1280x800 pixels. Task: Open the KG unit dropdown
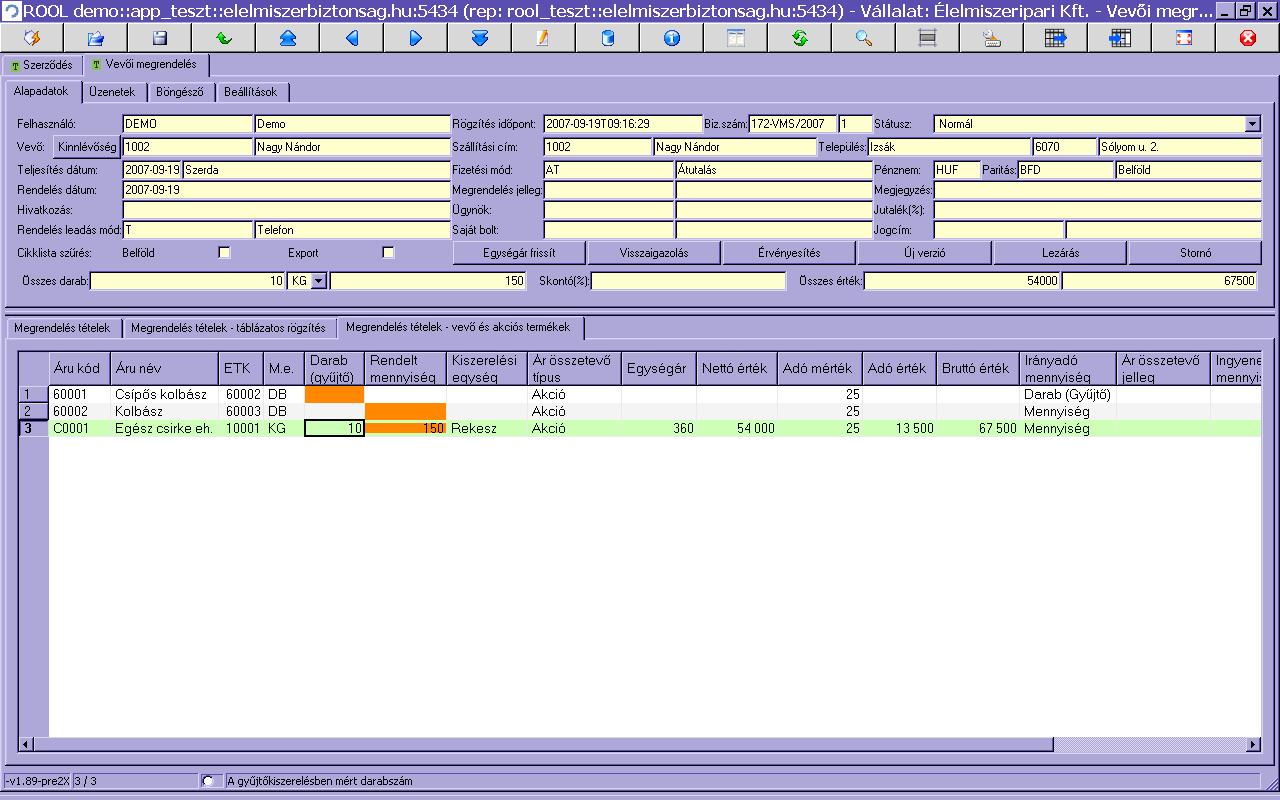pyautogui.click(x=319, y=282)
